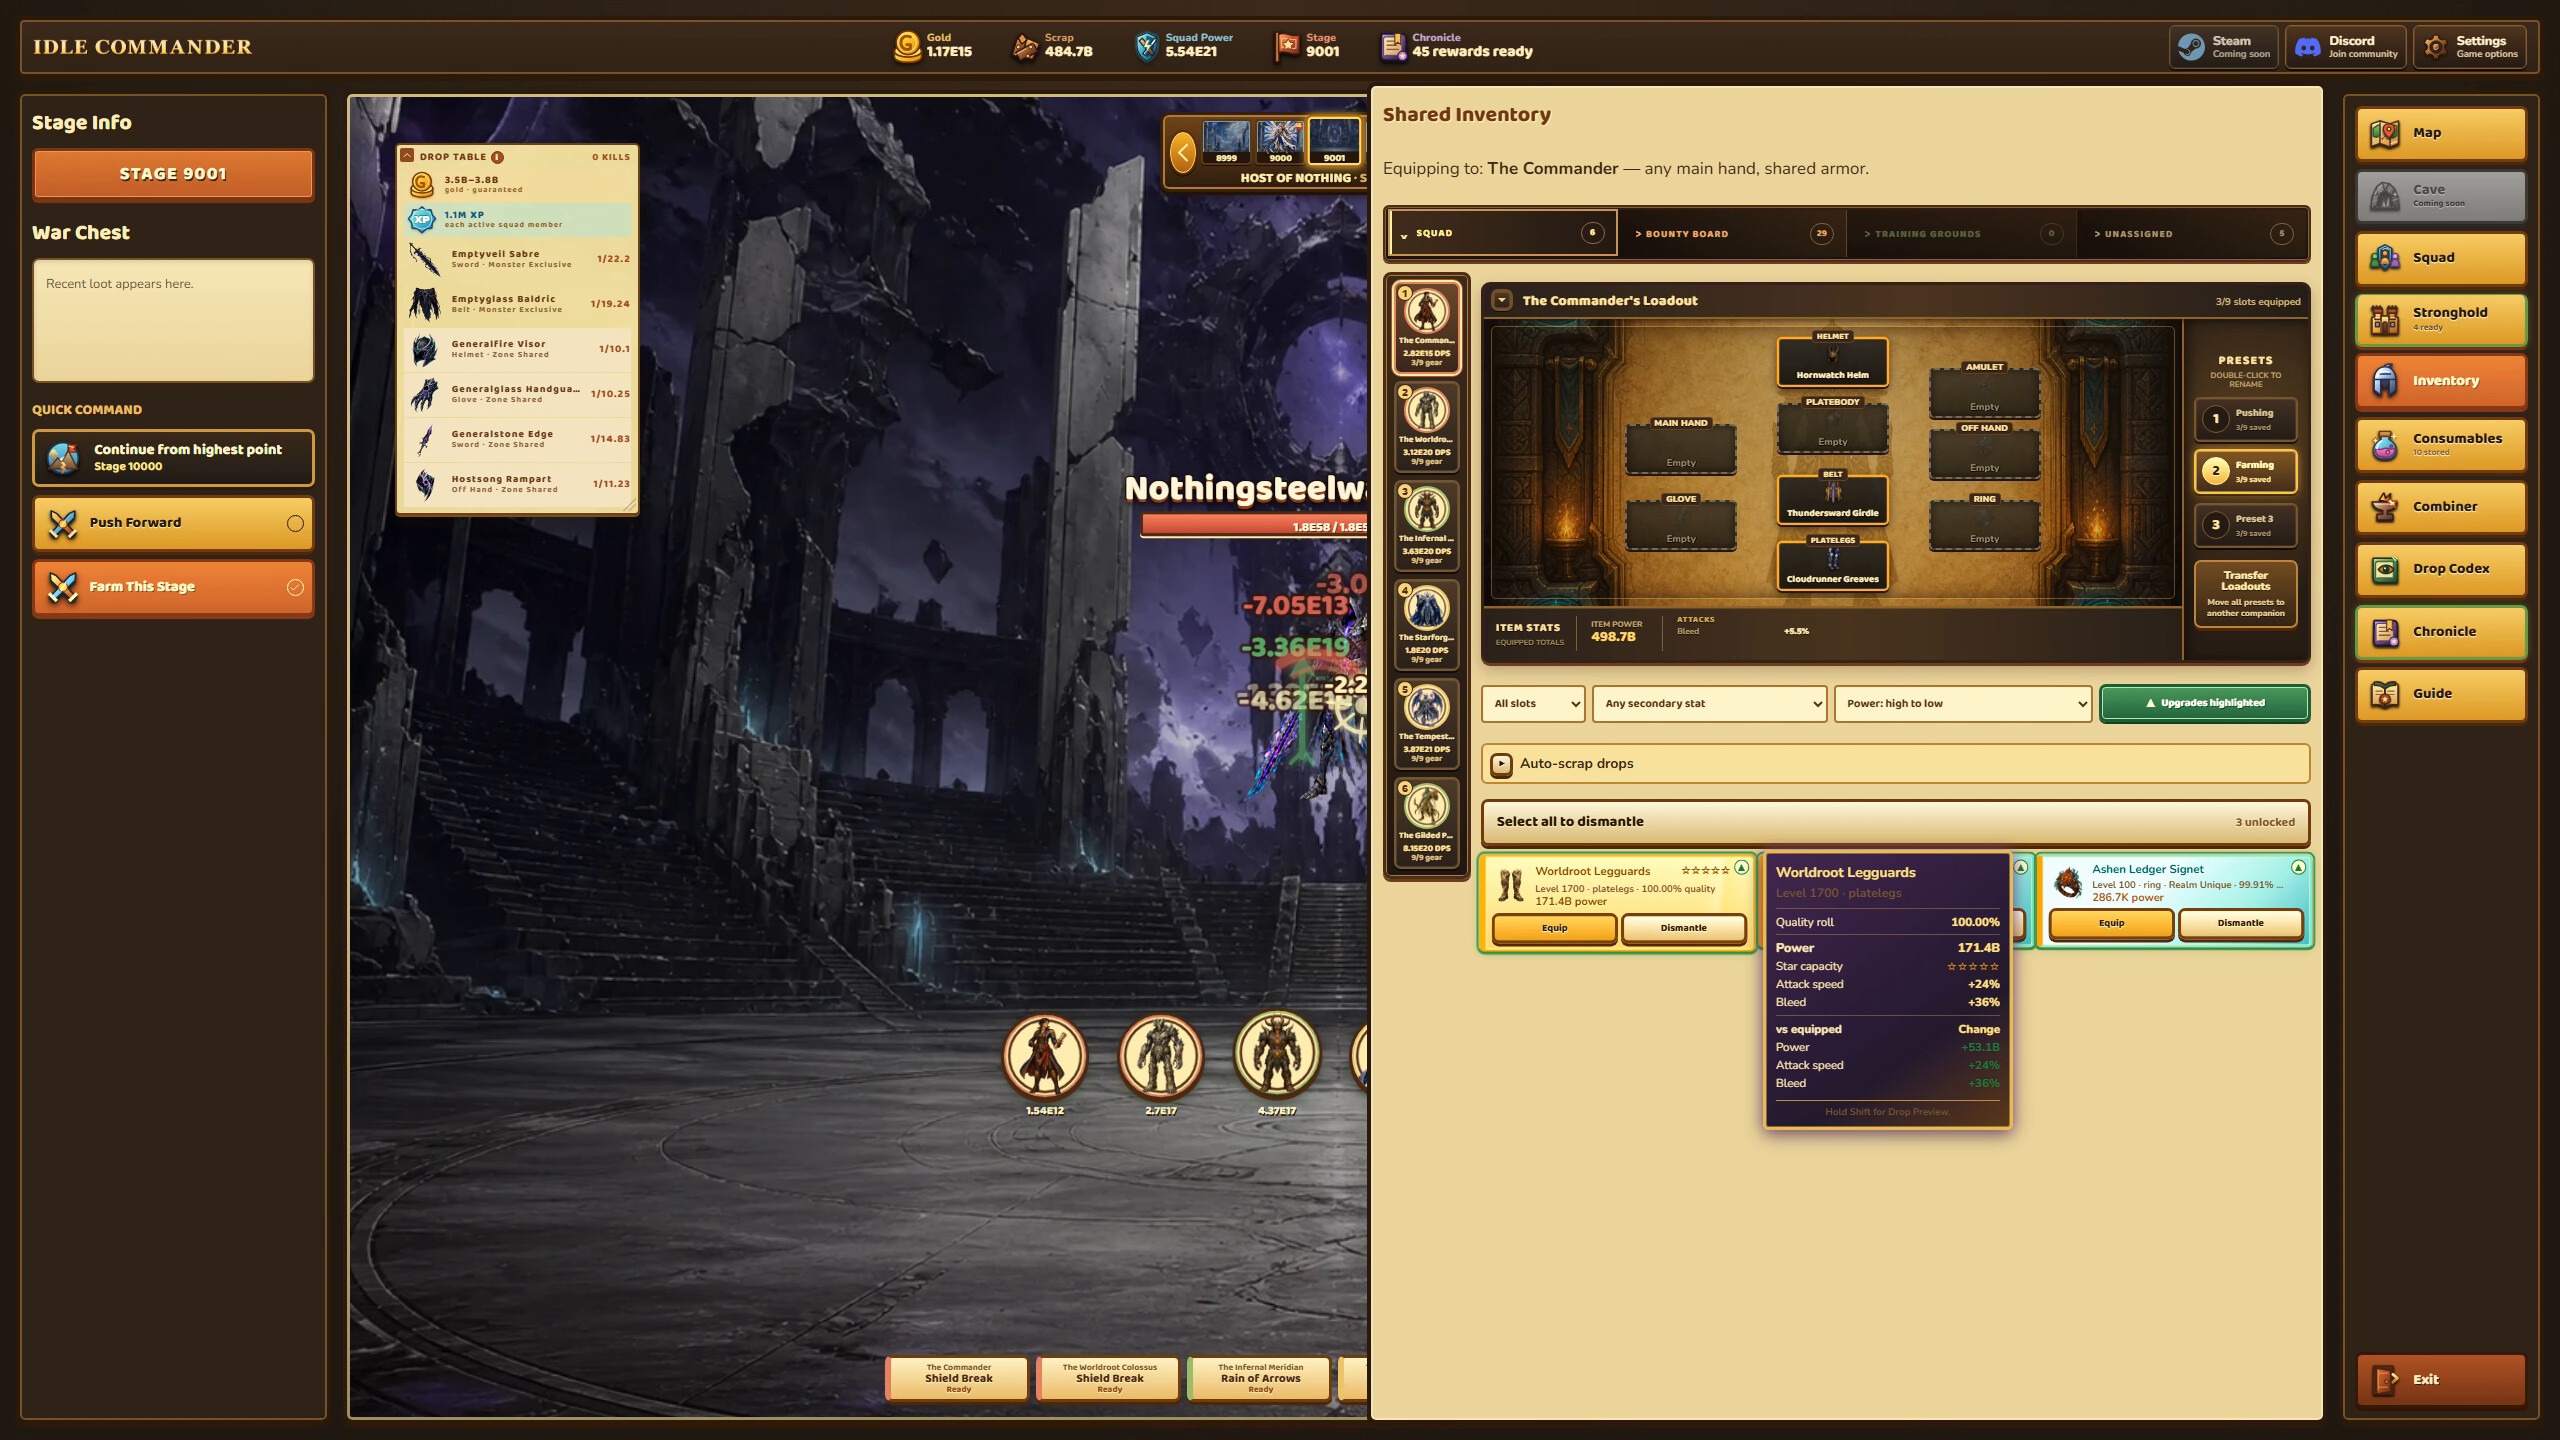
Task: Select preset 1 Pushing
Action: (x=2245, y=419)
